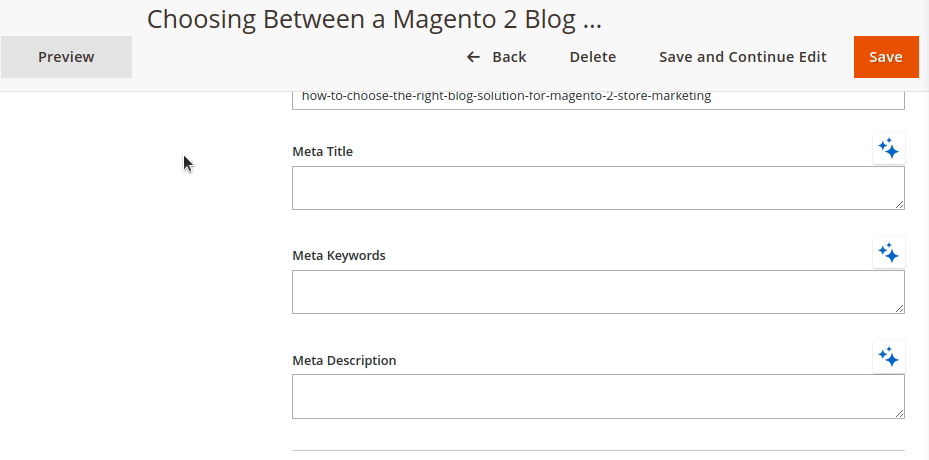Click the URL key field with blog slug
The height and width of the screenshot is (460, 929).
(x=597, y=98)
